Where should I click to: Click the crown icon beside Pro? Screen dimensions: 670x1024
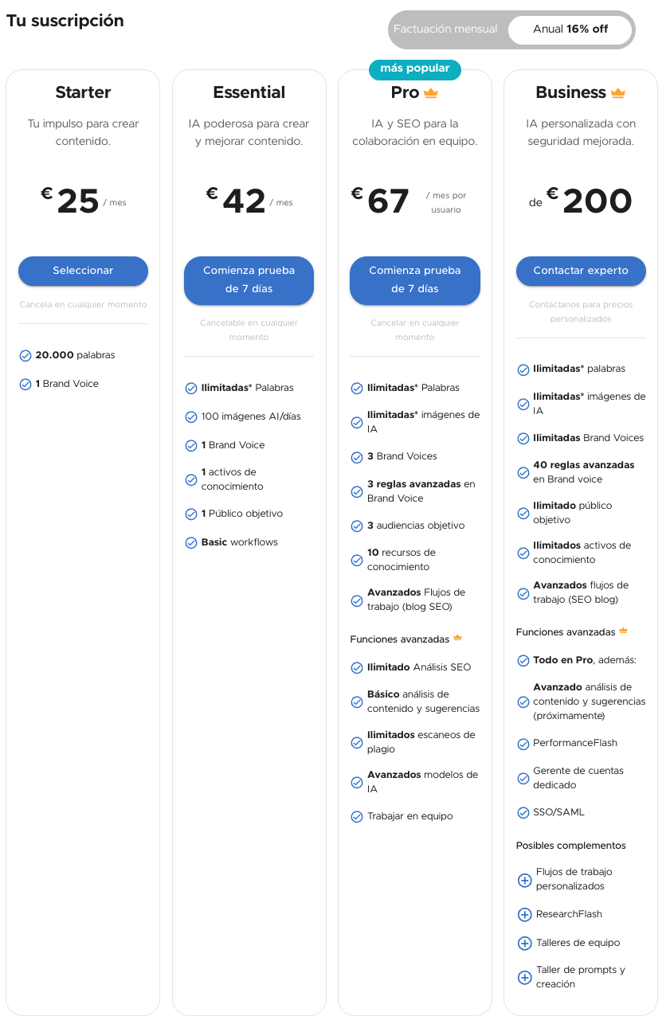coord(431,93)
